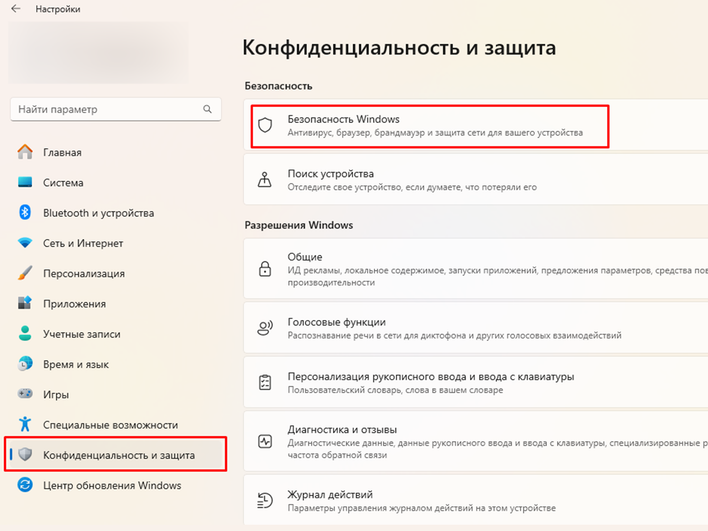The image size is (708, 531).
Task: Click the Настройки window title
Action: 58,9
